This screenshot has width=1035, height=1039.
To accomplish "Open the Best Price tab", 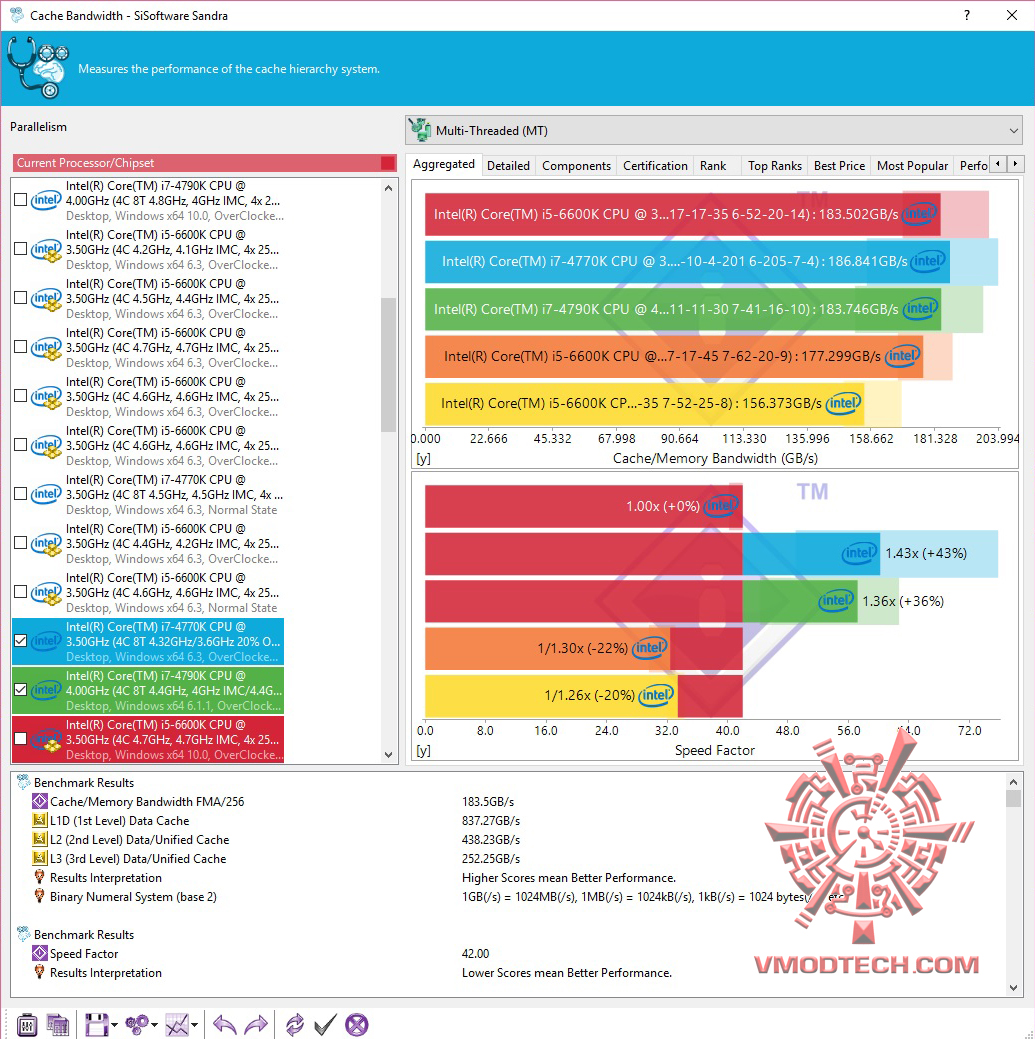I will [840, 166].
